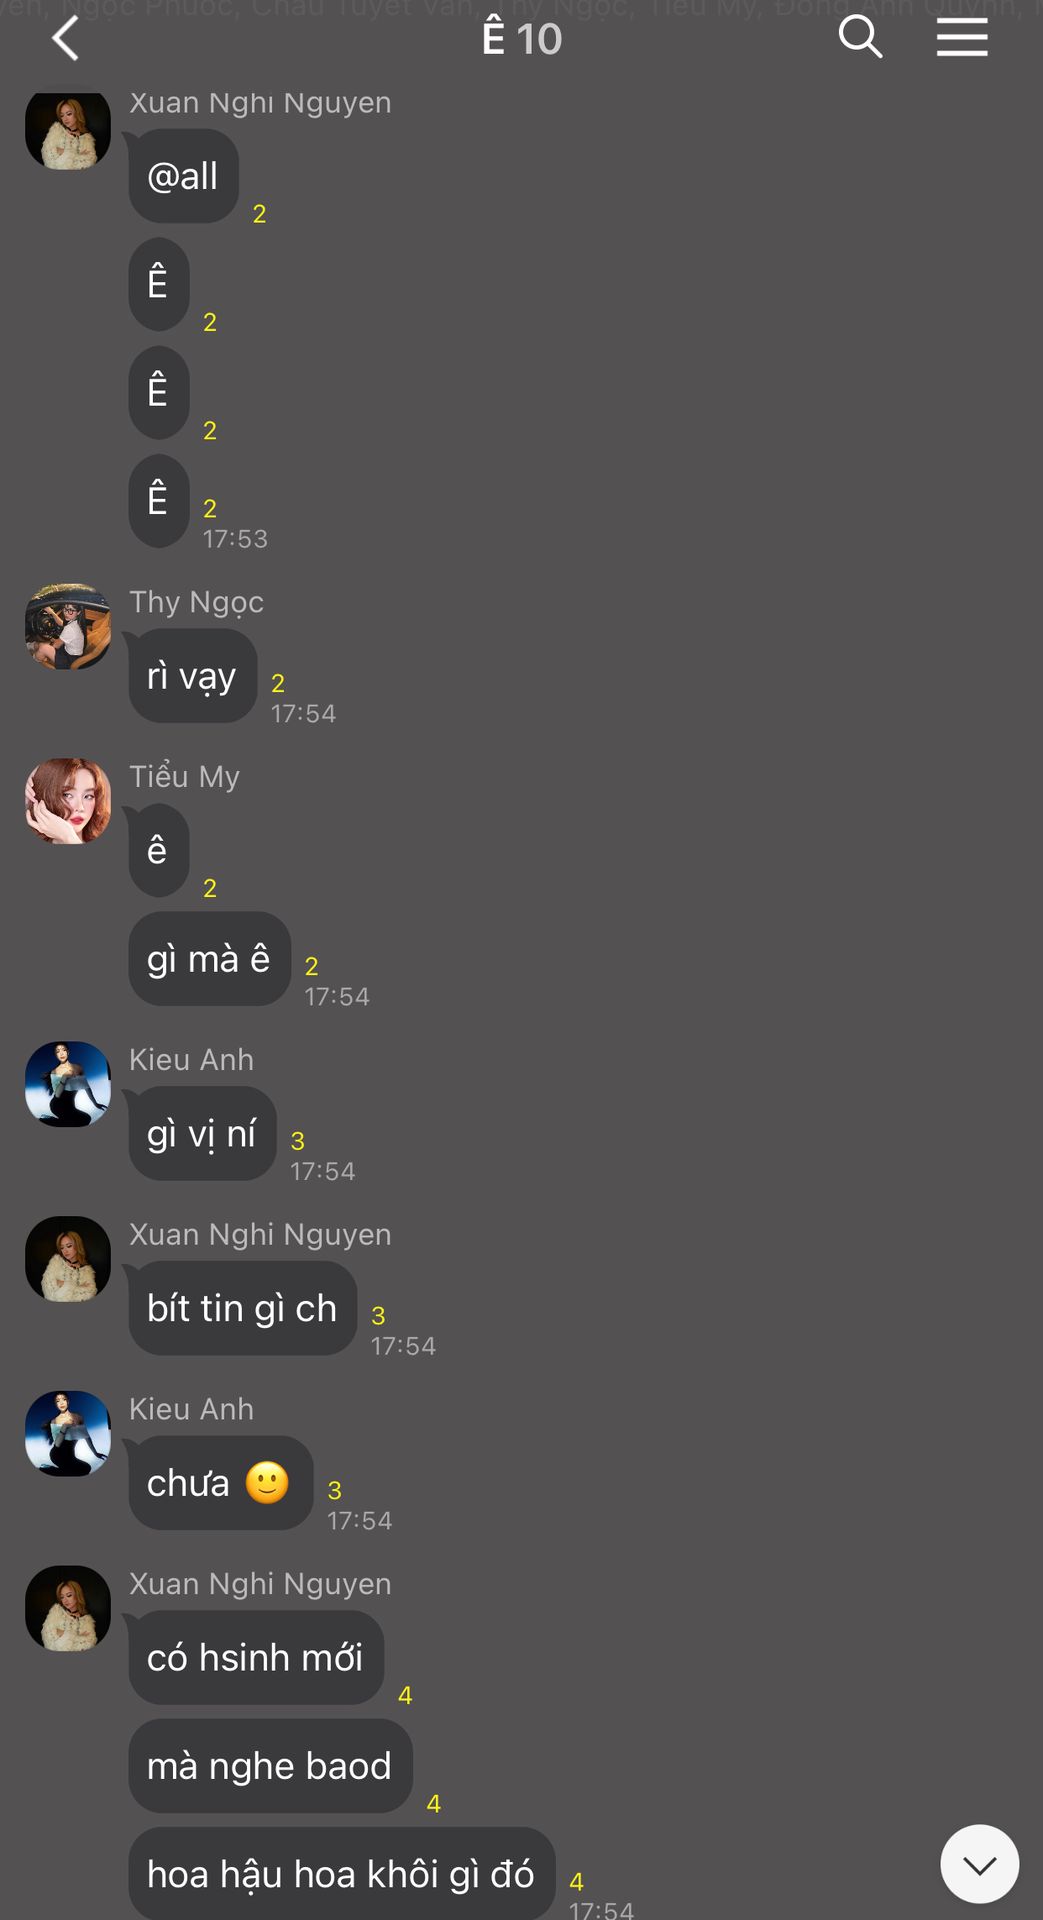Open the hamburger menu icon
Viewport: 1043px width, 1920px height.
(962, 38)
